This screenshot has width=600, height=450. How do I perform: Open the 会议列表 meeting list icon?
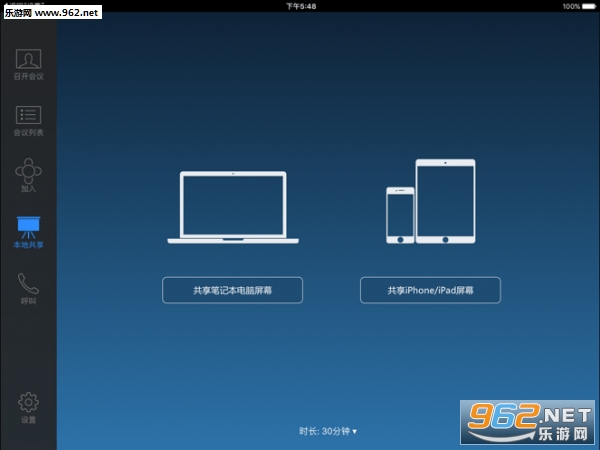(28, 115)
